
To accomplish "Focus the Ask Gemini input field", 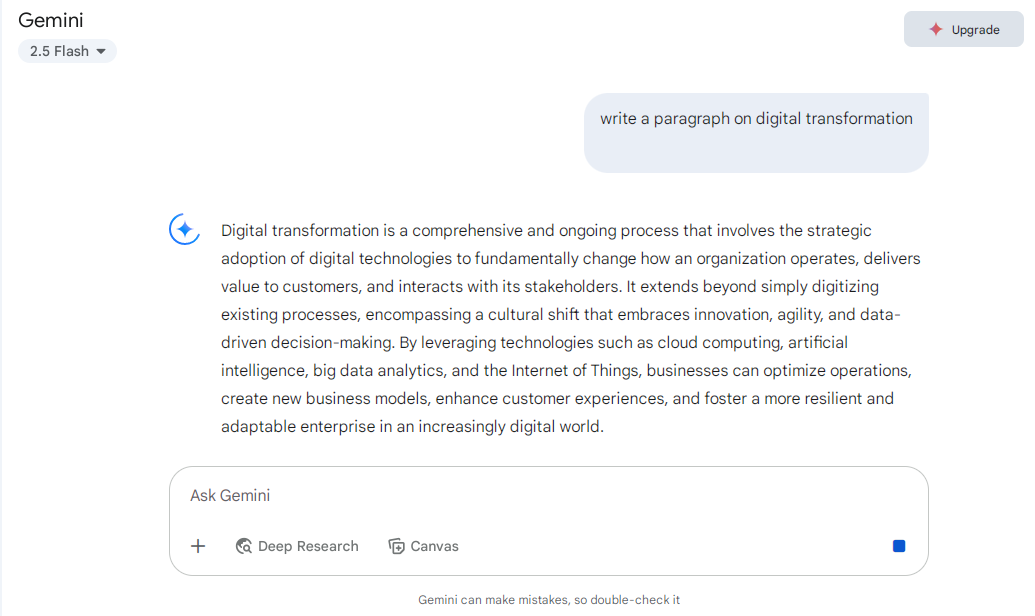I will pos(548,495).
